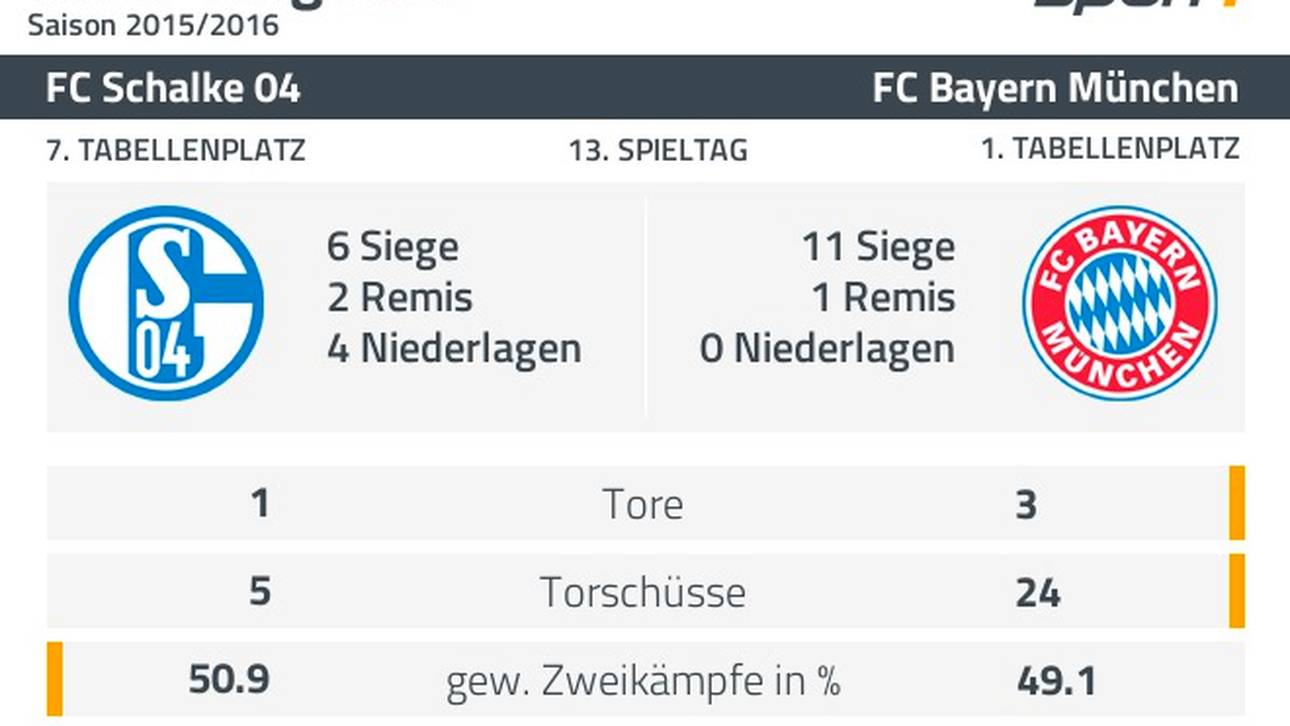
Task: Click Schalke's 6 Siege record text
Action: point(393,248)
